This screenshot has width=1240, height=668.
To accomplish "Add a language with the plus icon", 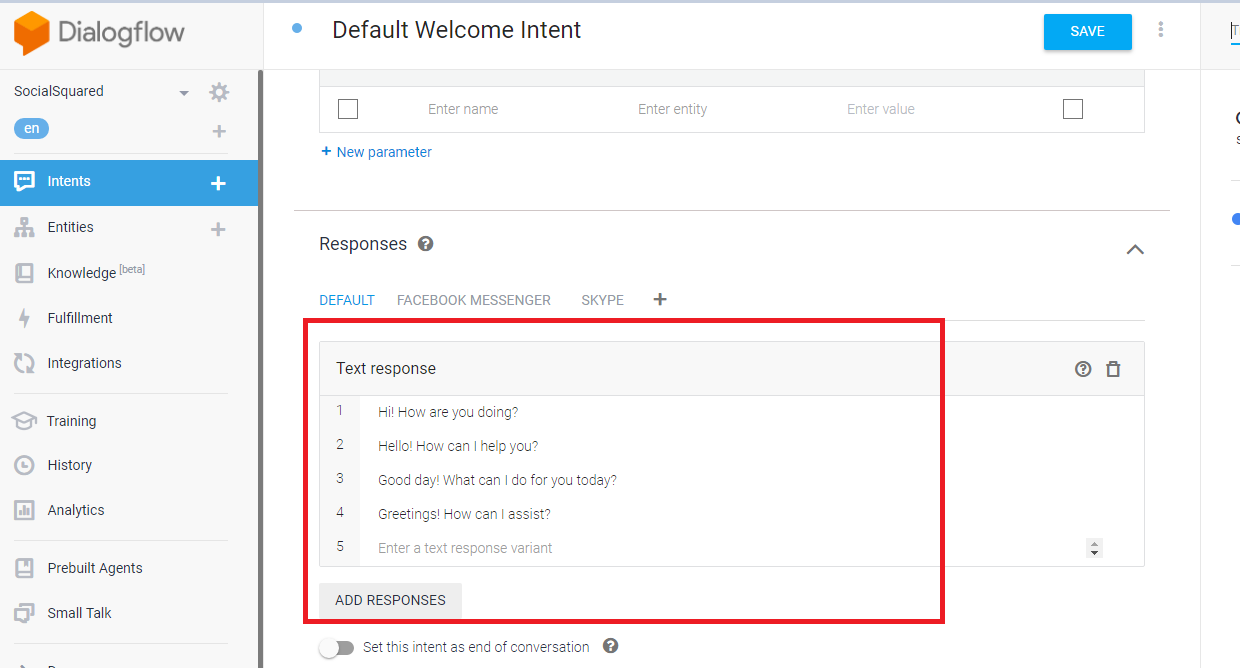I will pos(219,131).
